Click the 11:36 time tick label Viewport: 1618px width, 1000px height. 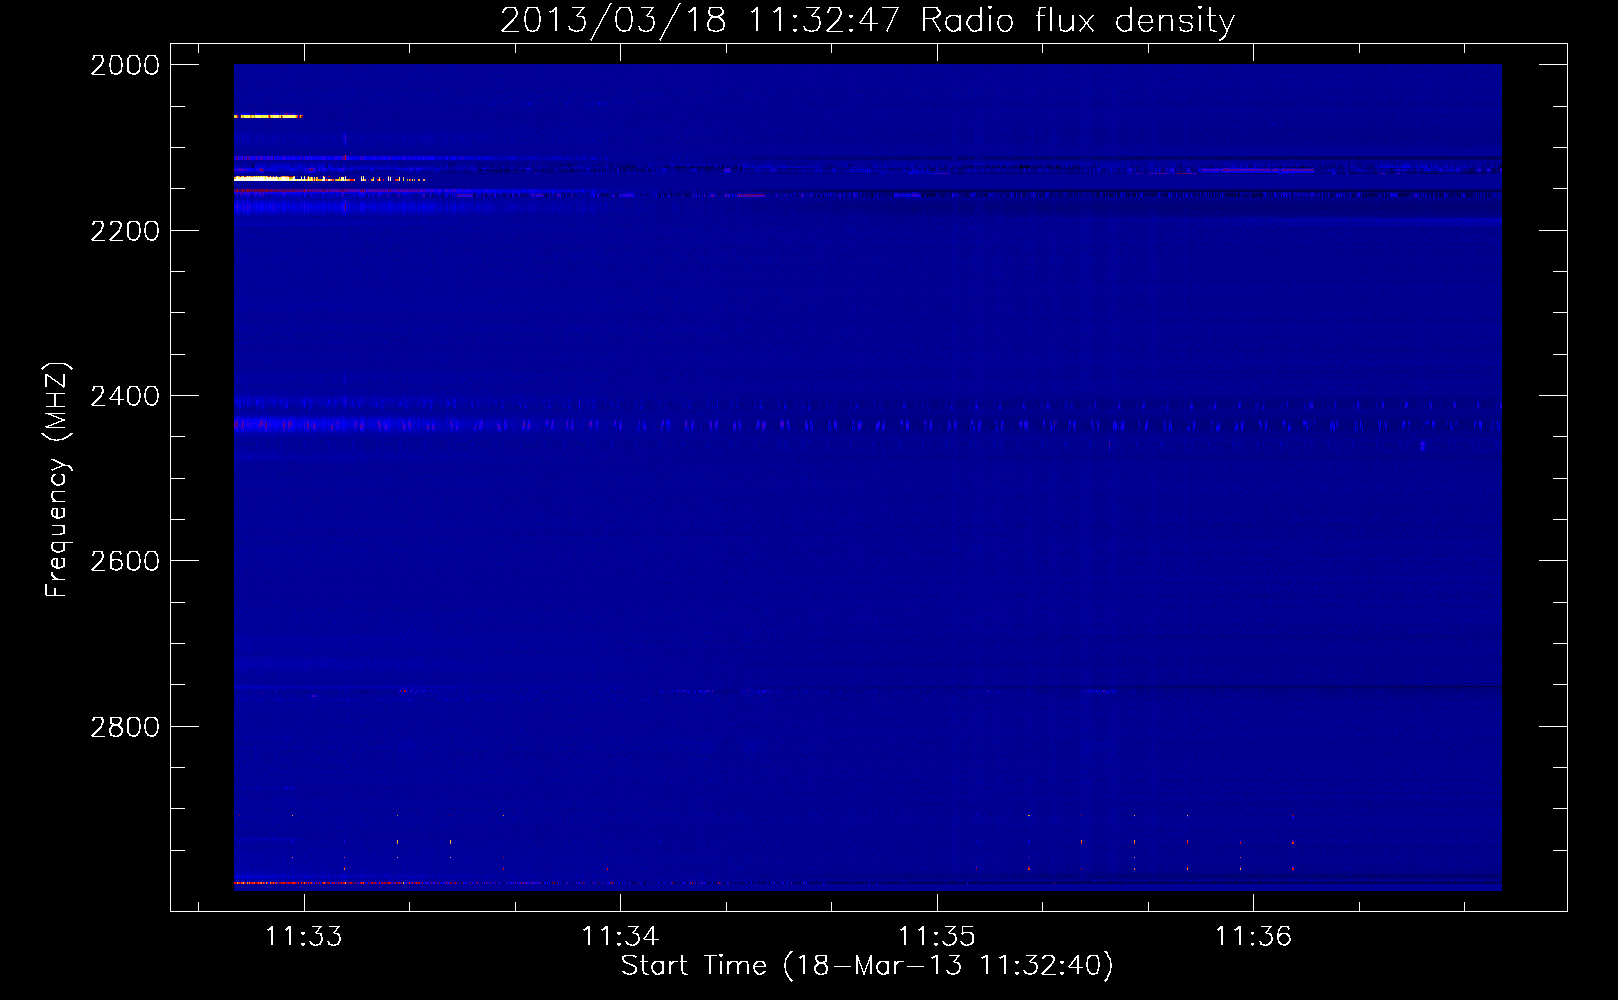click(1253, 936)
